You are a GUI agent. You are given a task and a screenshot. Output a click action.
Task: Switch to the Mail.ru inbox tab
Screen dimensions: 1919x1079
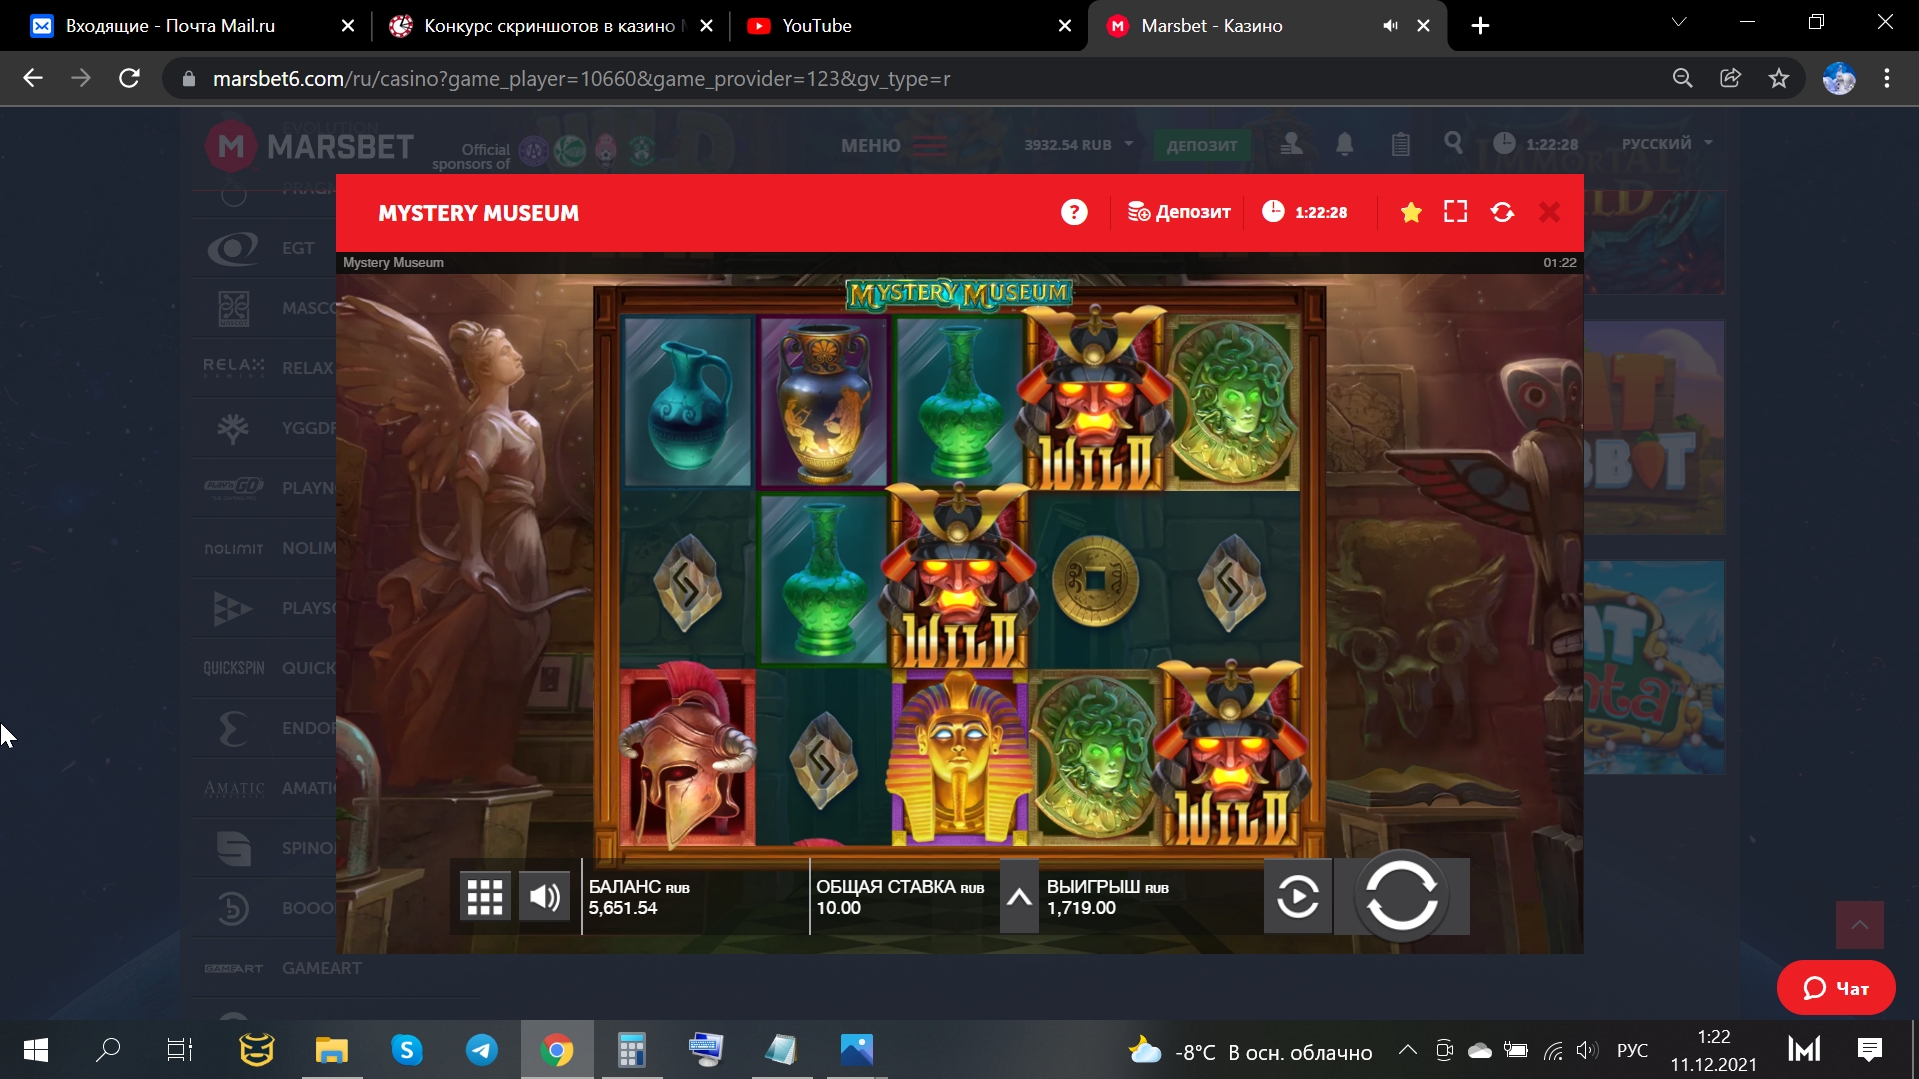coord(170,26)
